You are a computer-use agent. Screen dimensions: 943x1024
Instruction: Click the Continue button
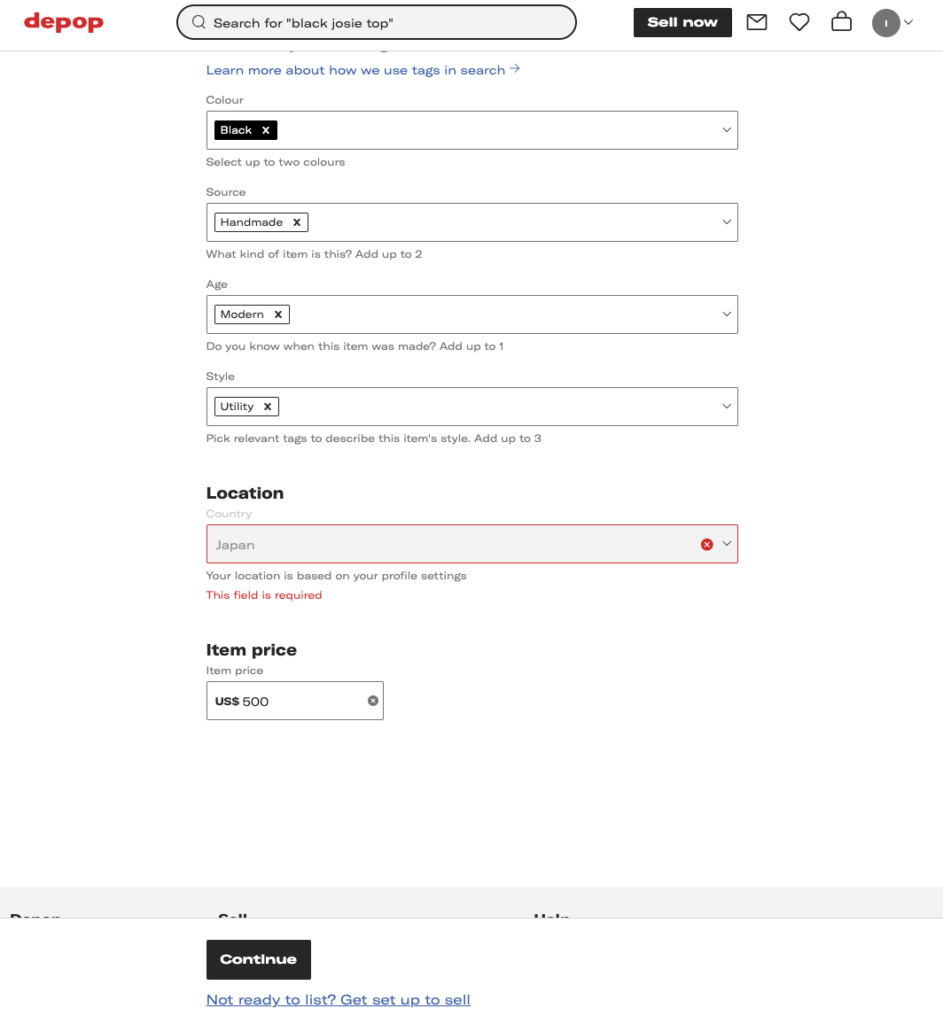click(x=258, y=959)
